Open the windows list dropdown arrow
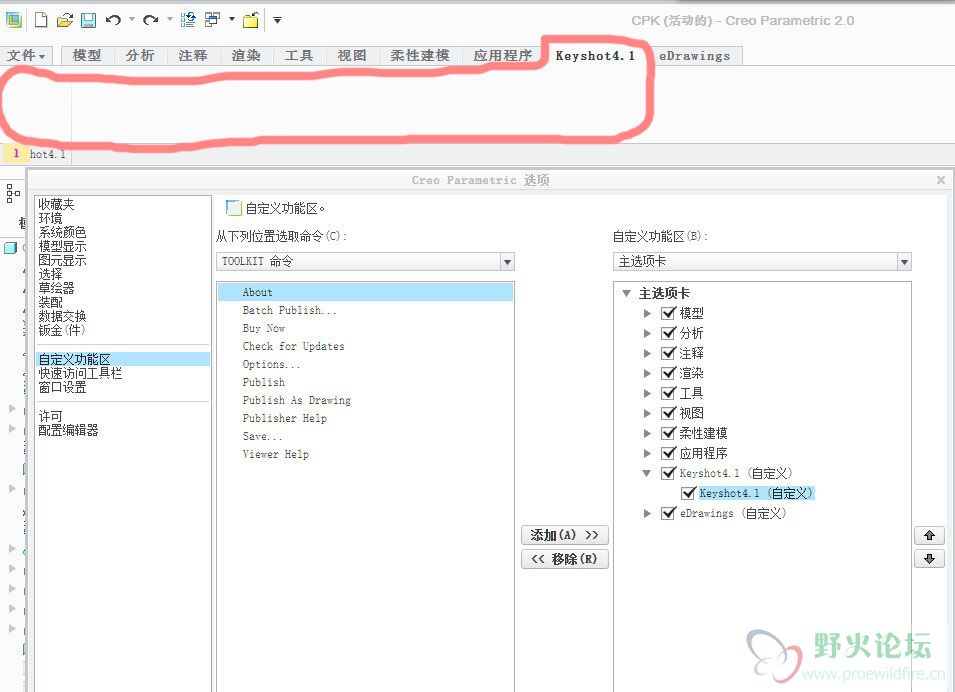Viewport: 955px width, 692px height. [x=231, y=19]
